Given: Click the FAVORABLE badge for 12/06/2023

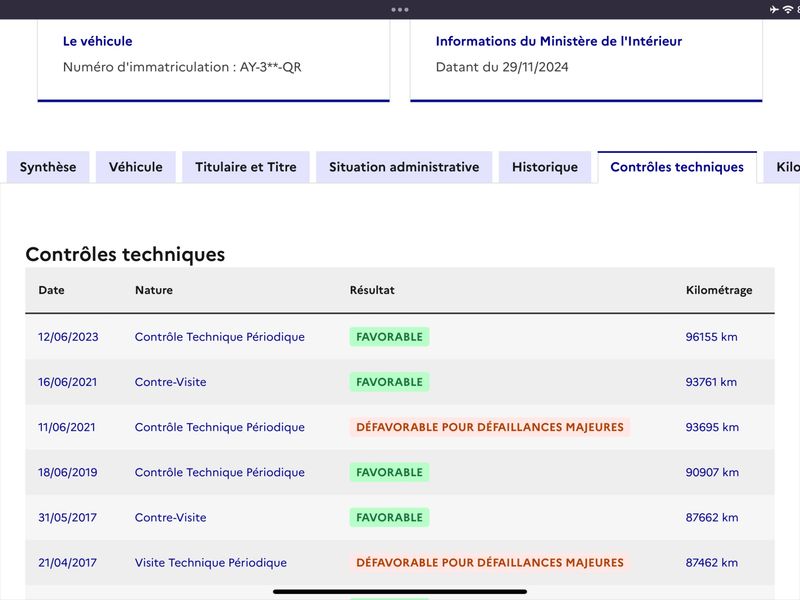Looking at the screenshot, I should [389, 337].
